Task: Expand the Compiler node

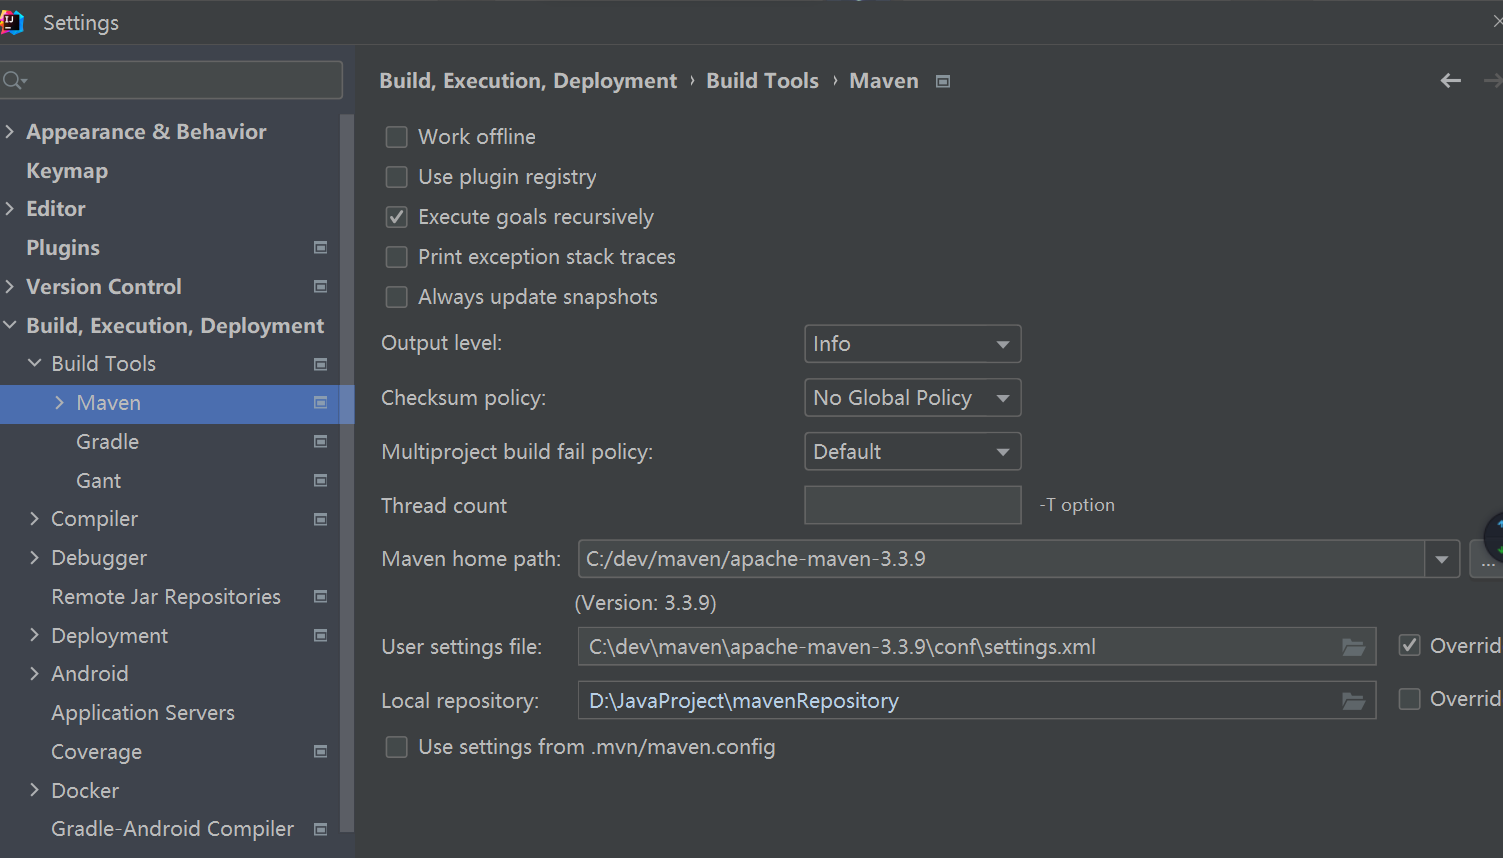Action: pyautogui.click(x=35, y=518)
